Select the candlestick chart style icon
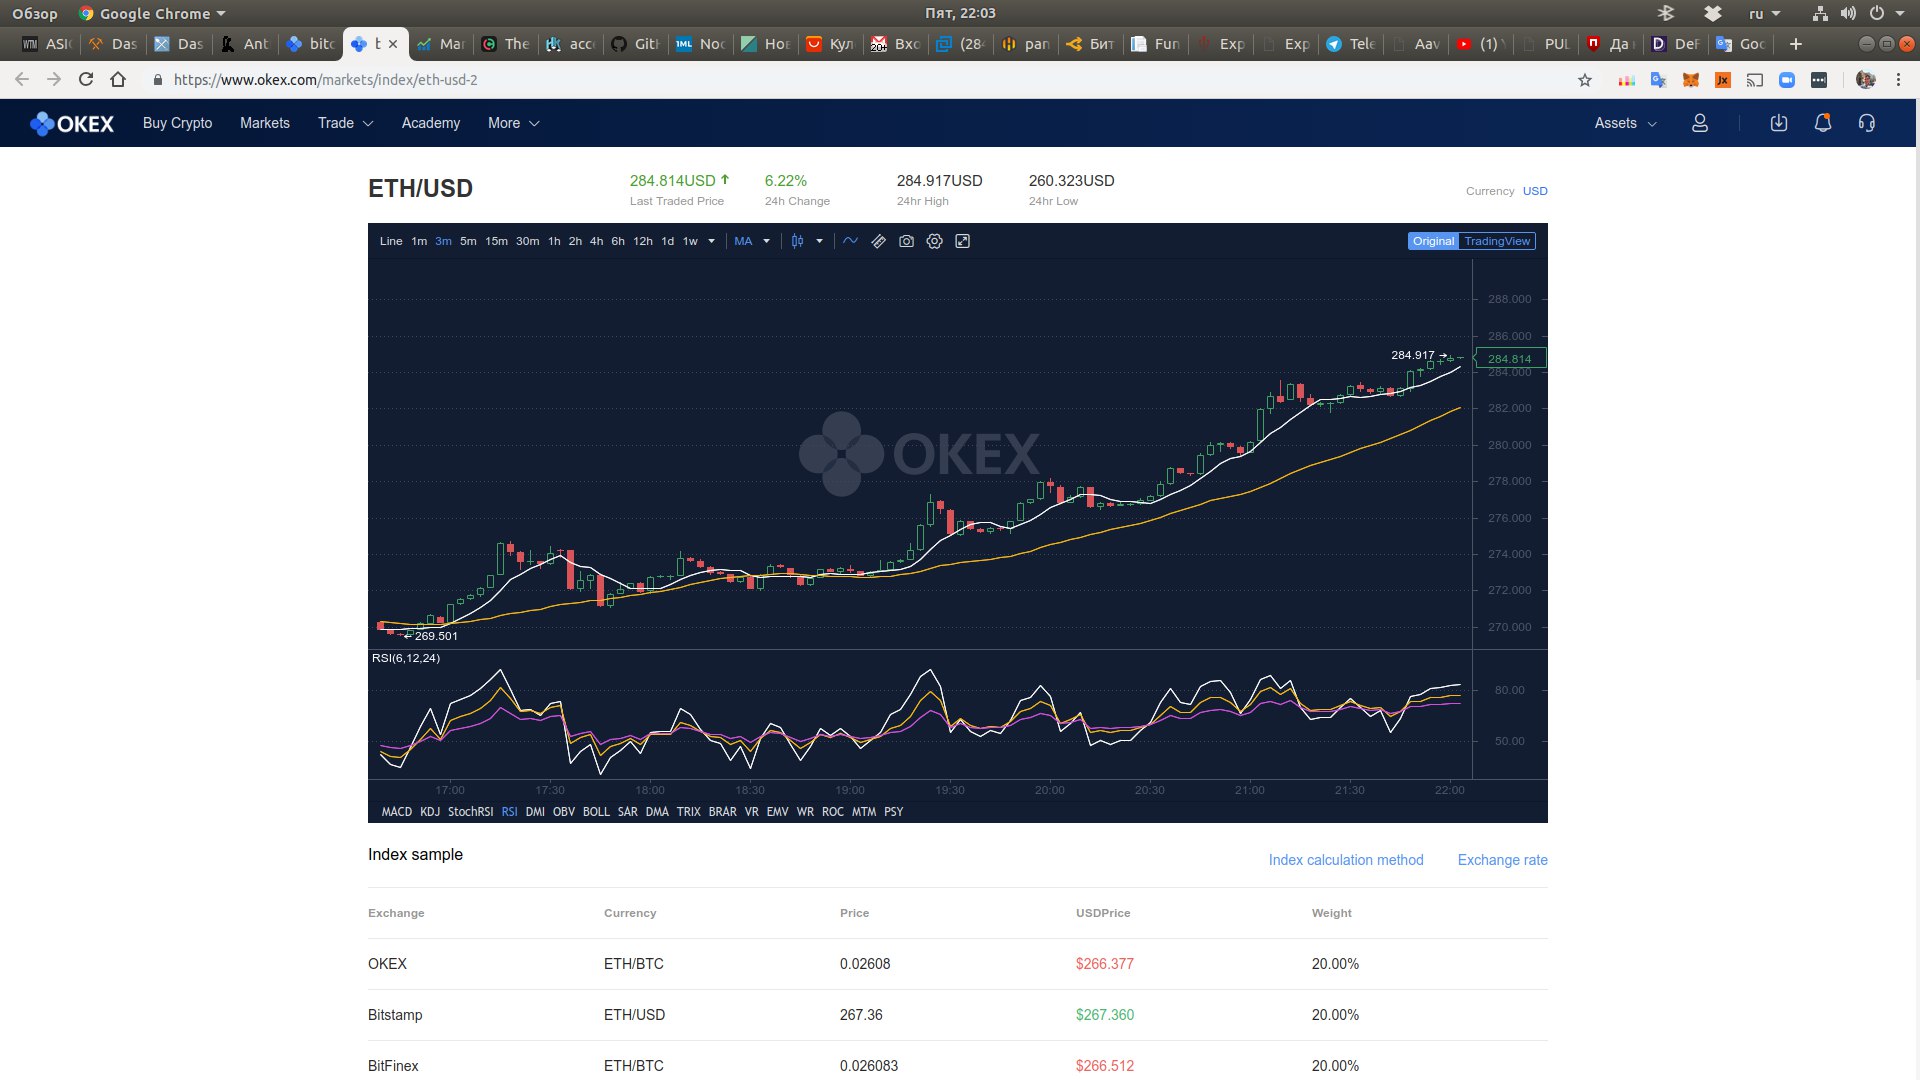The width and height of the screenshot is (1920, 1080). coord(798,241)
